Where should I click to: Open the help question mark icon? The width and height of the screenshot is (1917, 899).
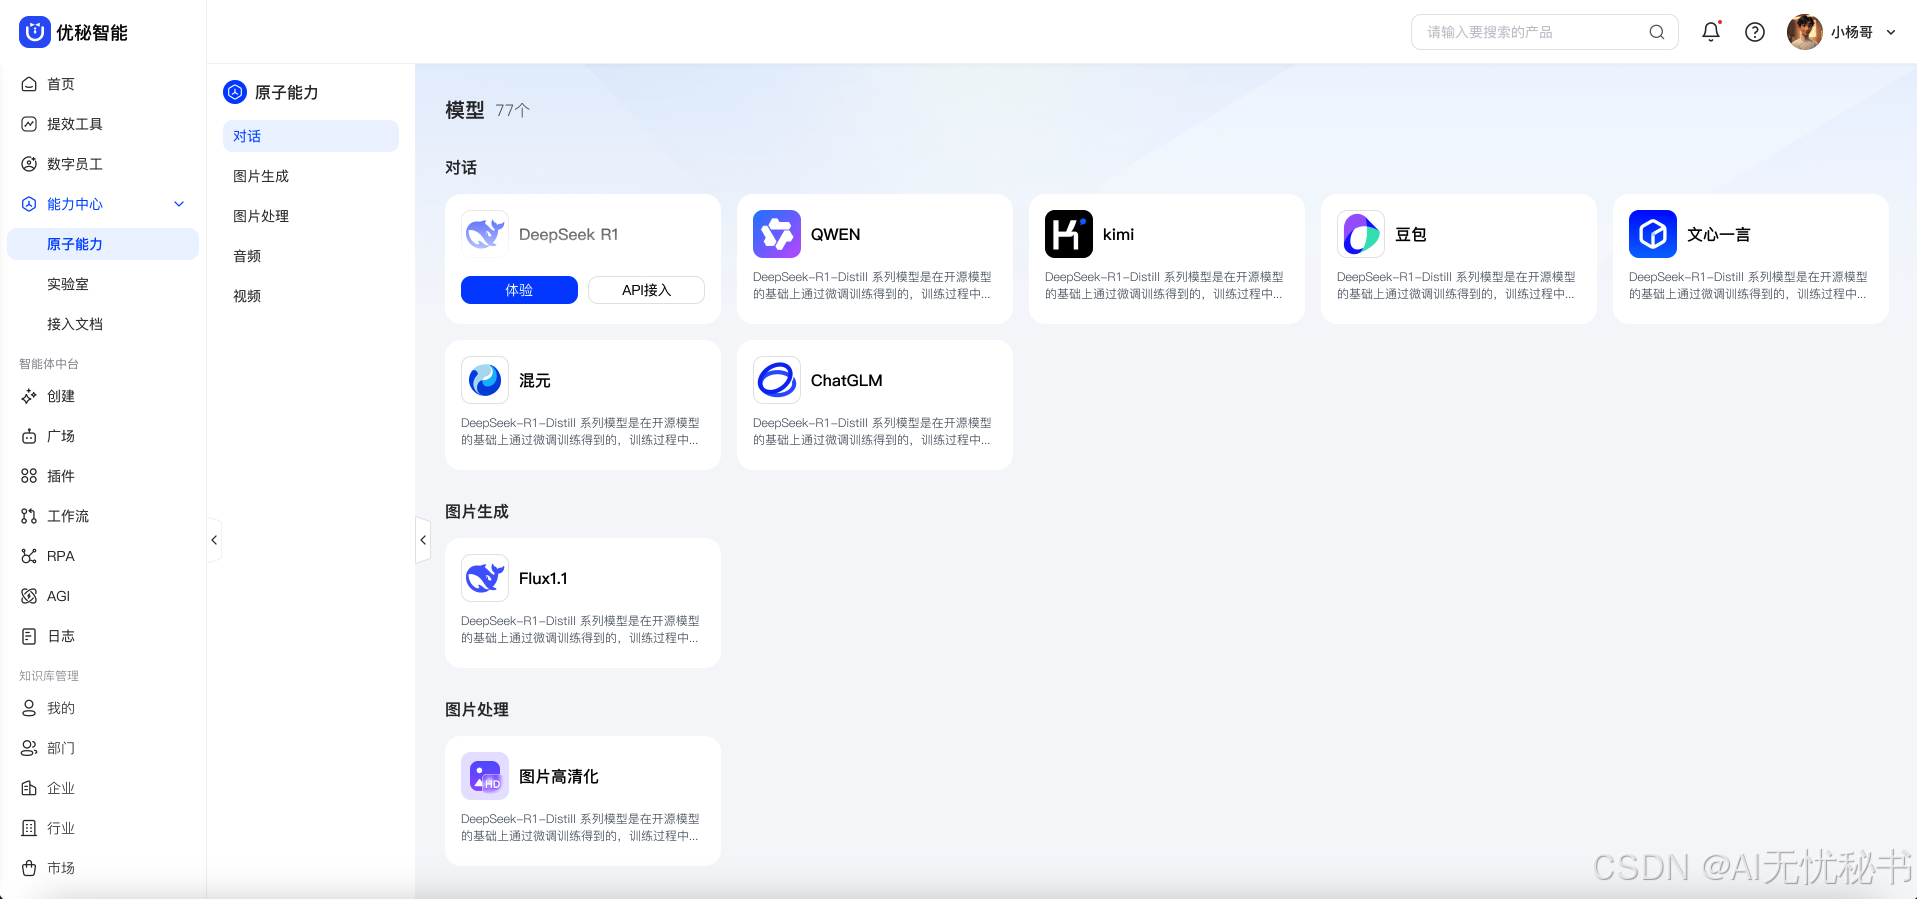(1755, 32)
